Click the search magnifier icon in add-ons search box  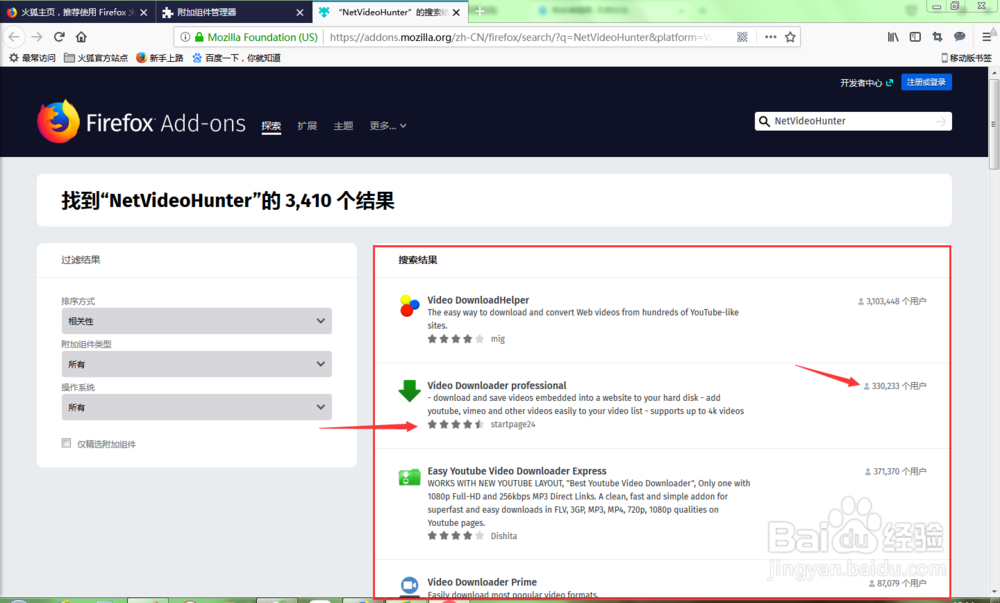(x=764, y=121)
